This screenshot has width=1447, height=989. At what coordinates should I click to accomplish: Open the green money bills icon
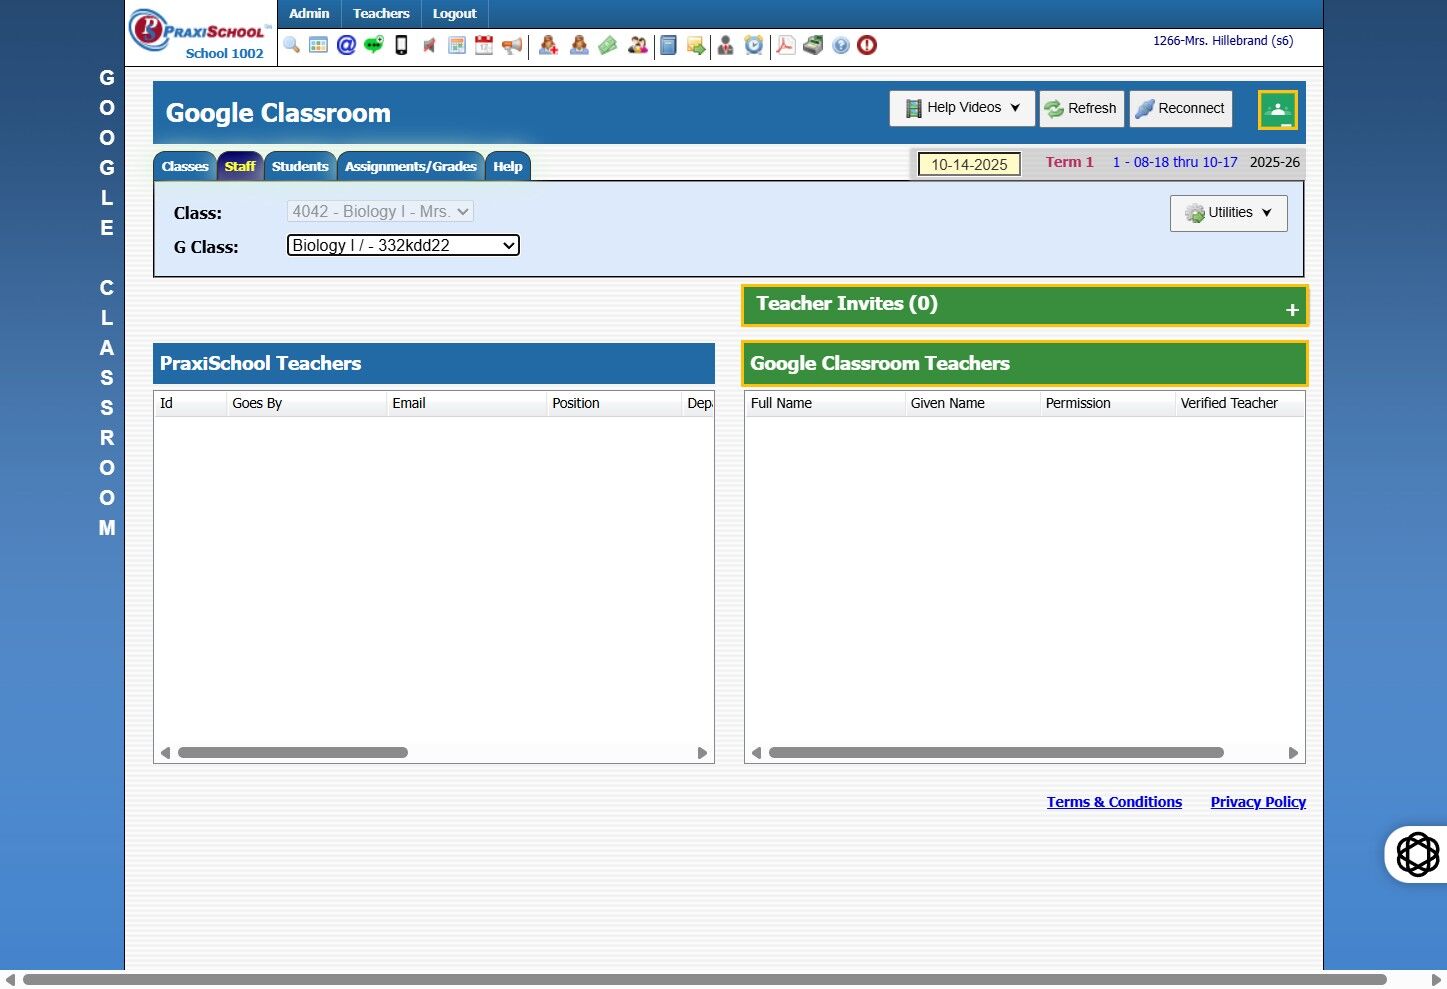[608, 45]
